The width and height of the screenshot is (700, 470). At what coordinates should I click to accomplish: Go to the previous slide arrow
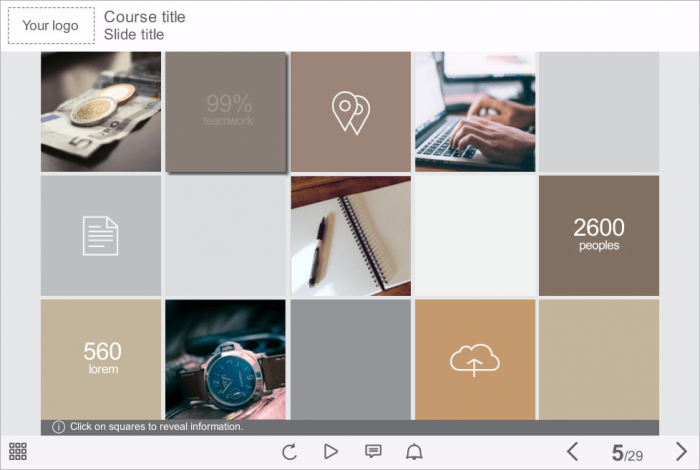(573, 451)
